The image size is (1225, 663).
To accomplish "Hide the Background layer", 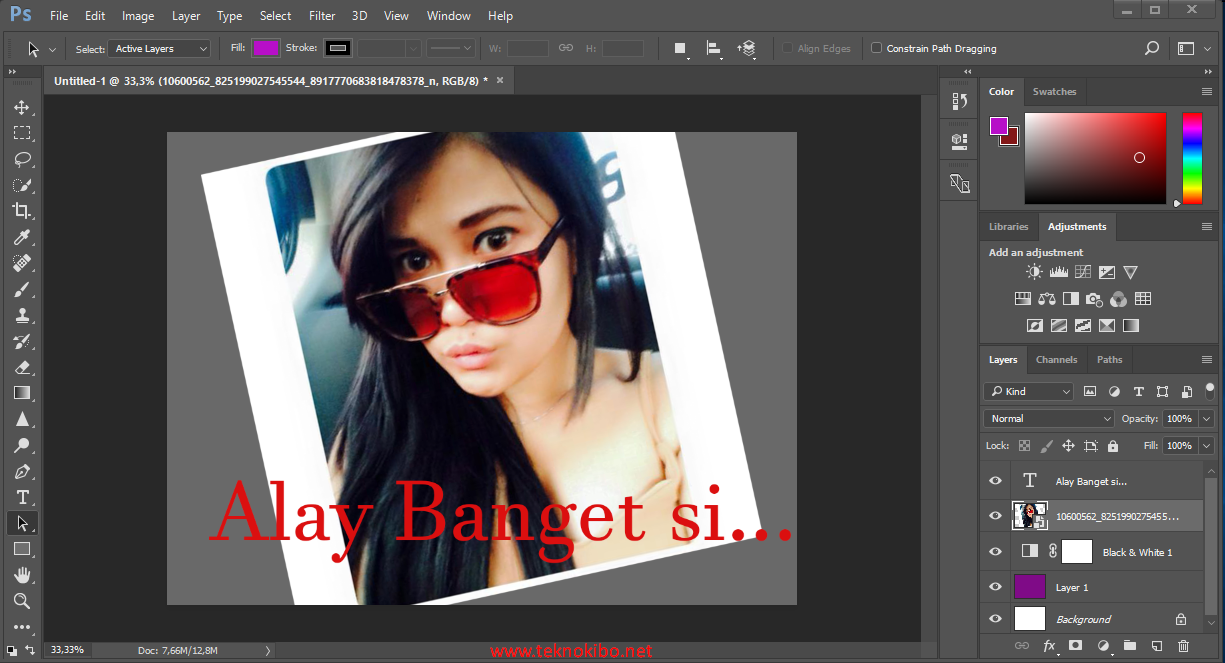I will pos(995,619).
